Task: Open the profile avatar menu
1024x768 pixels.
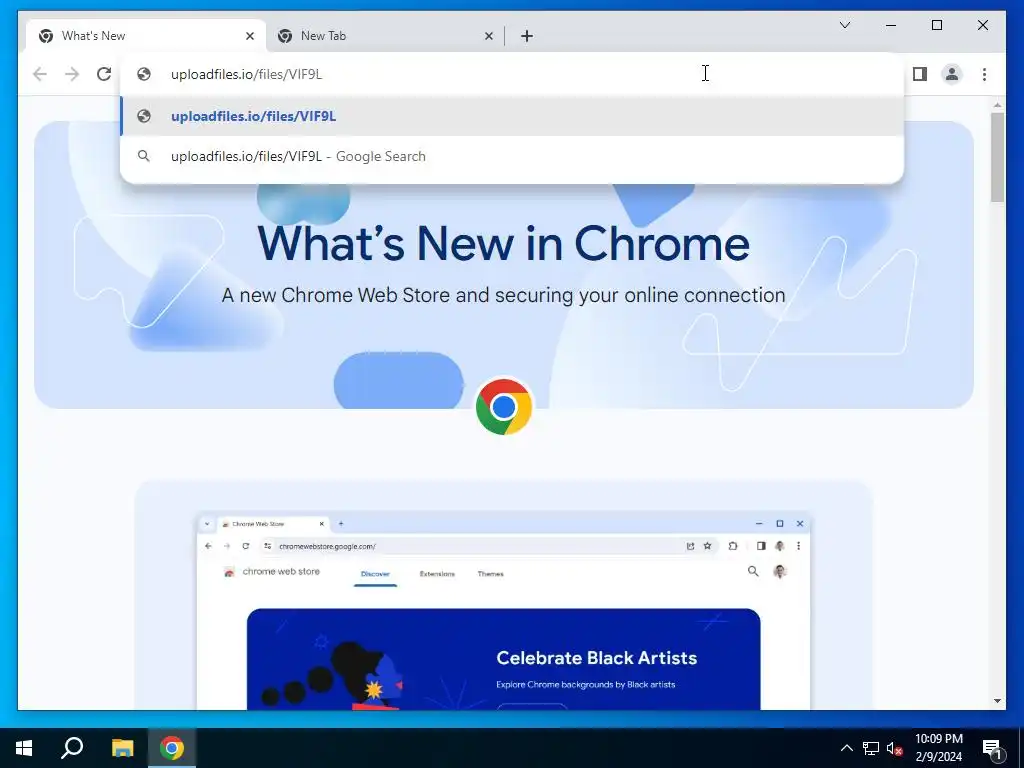Action: (952, 74)
